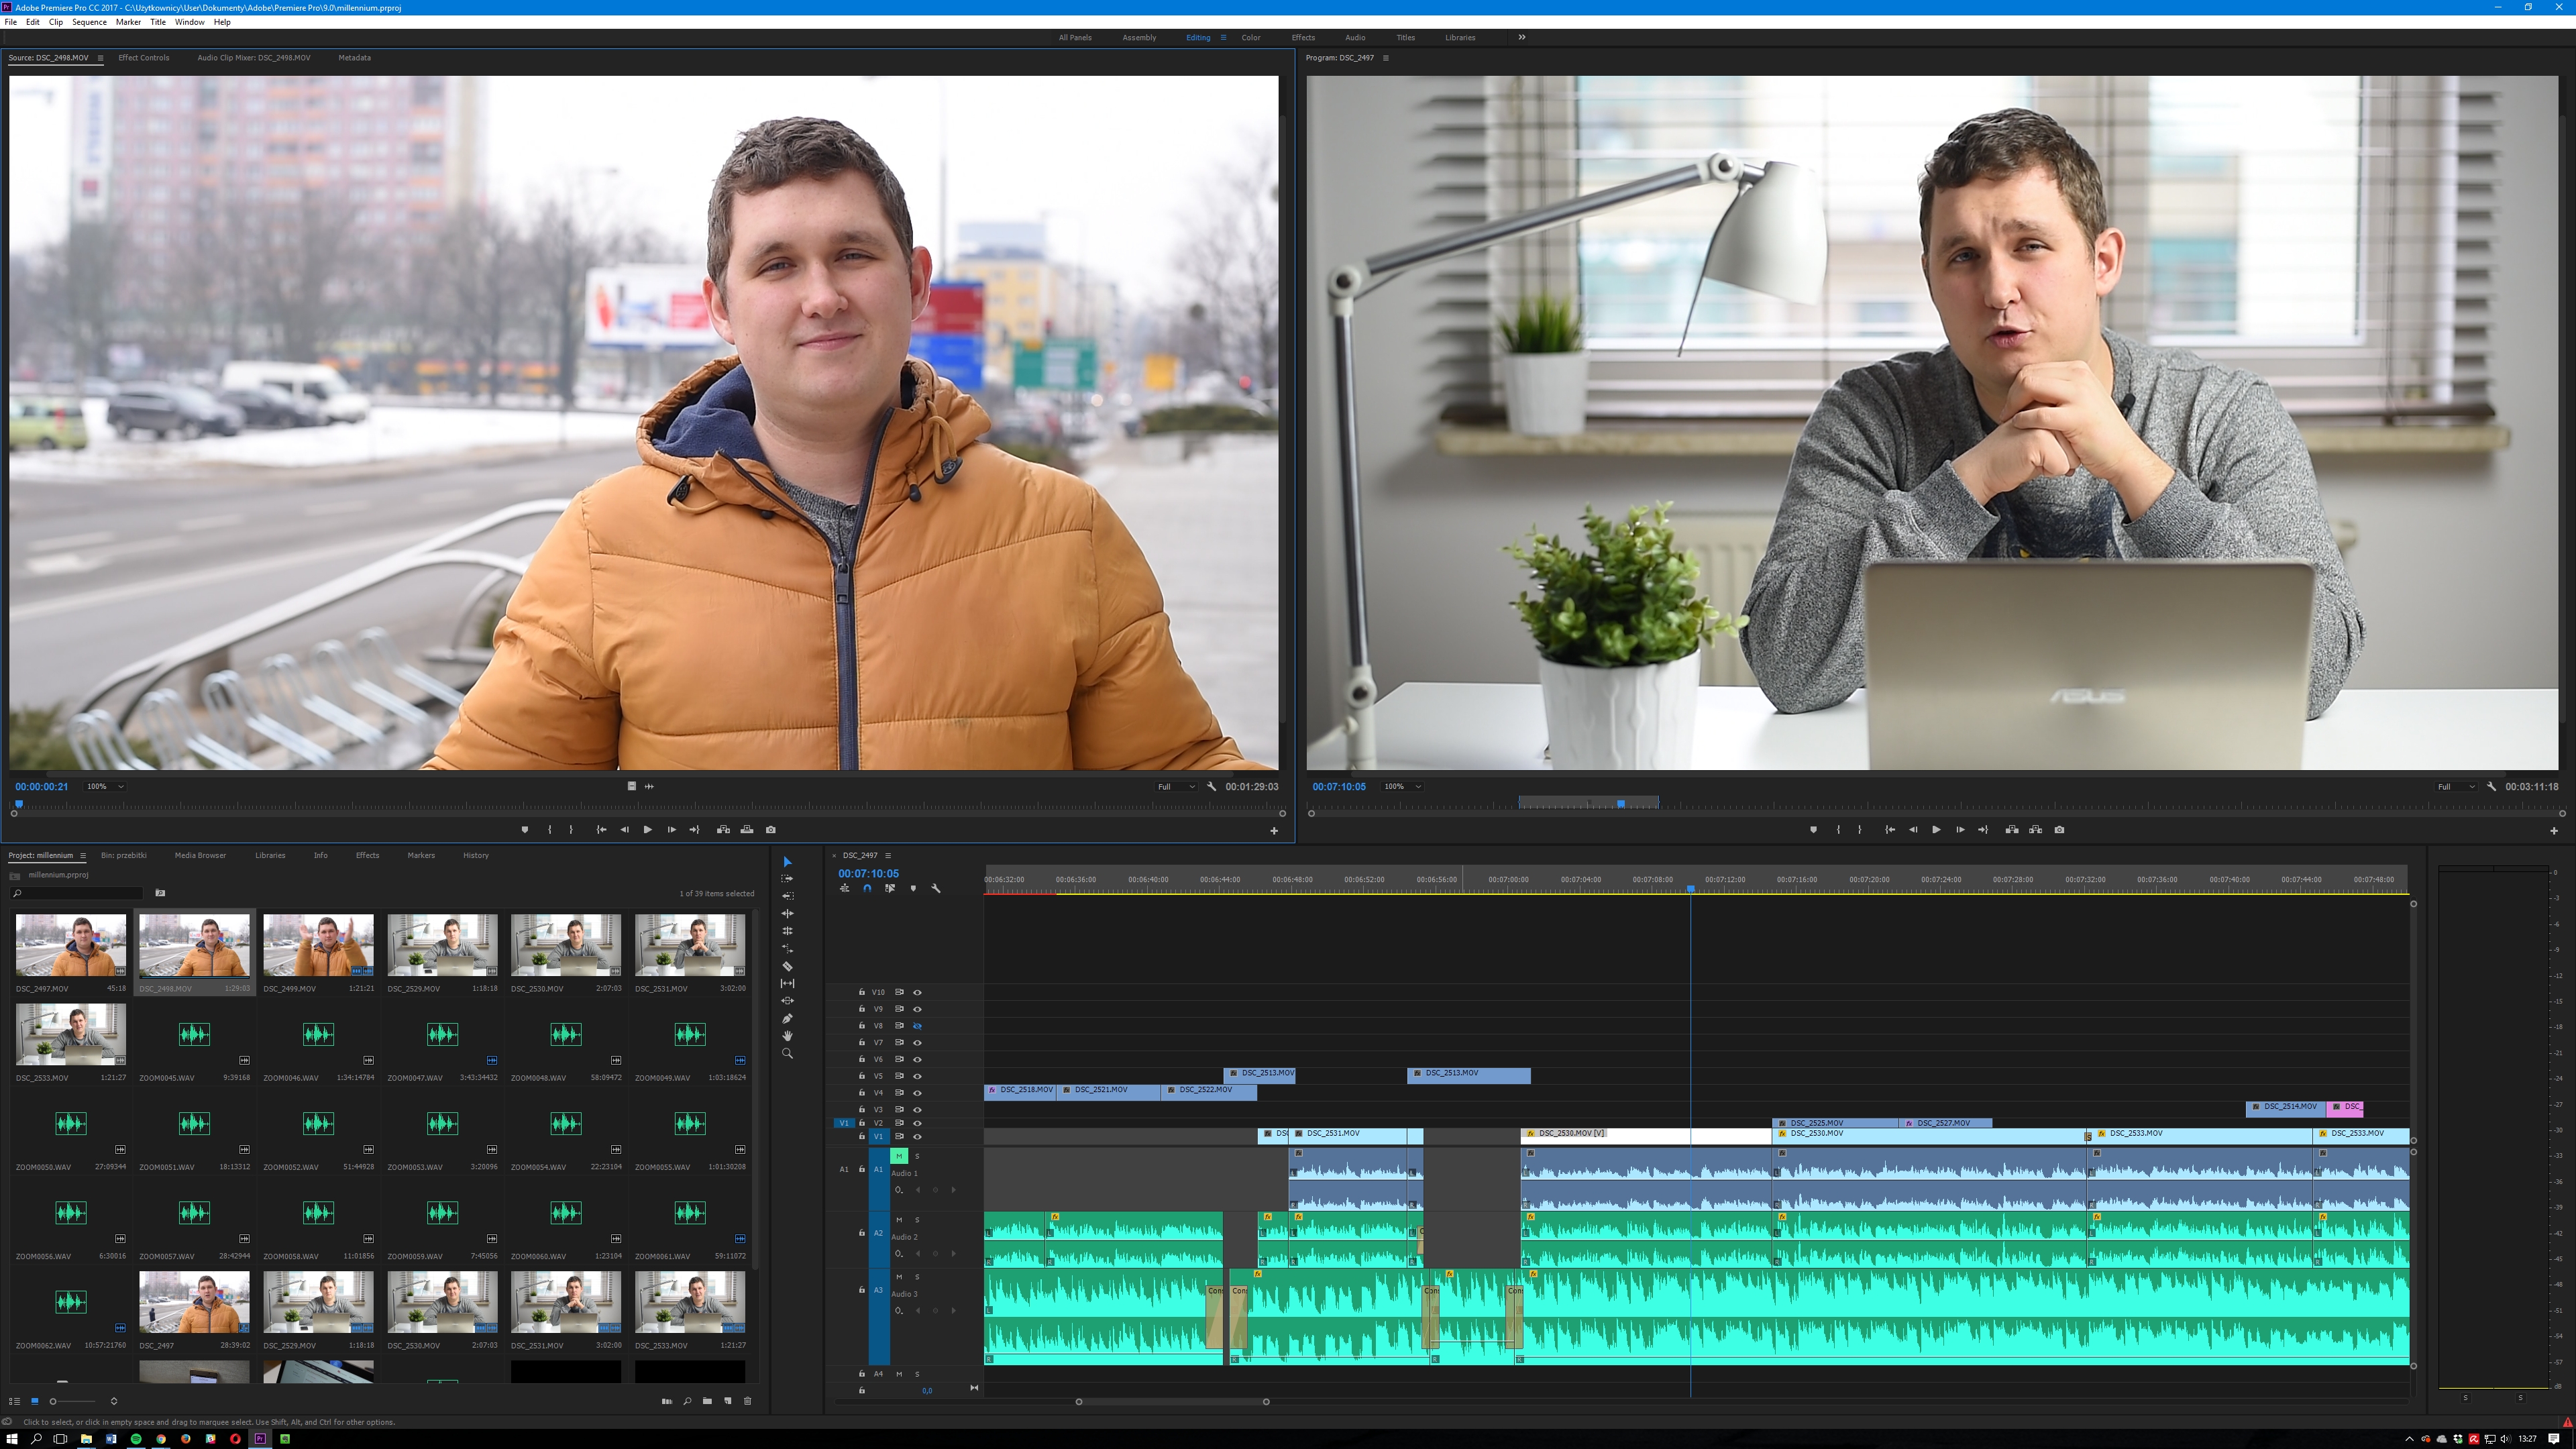This screenshot has width=2576, height=1449.
Task: Select the Zoom tool magnifier
Action: pyautogui.click(x=787, y=1053)
